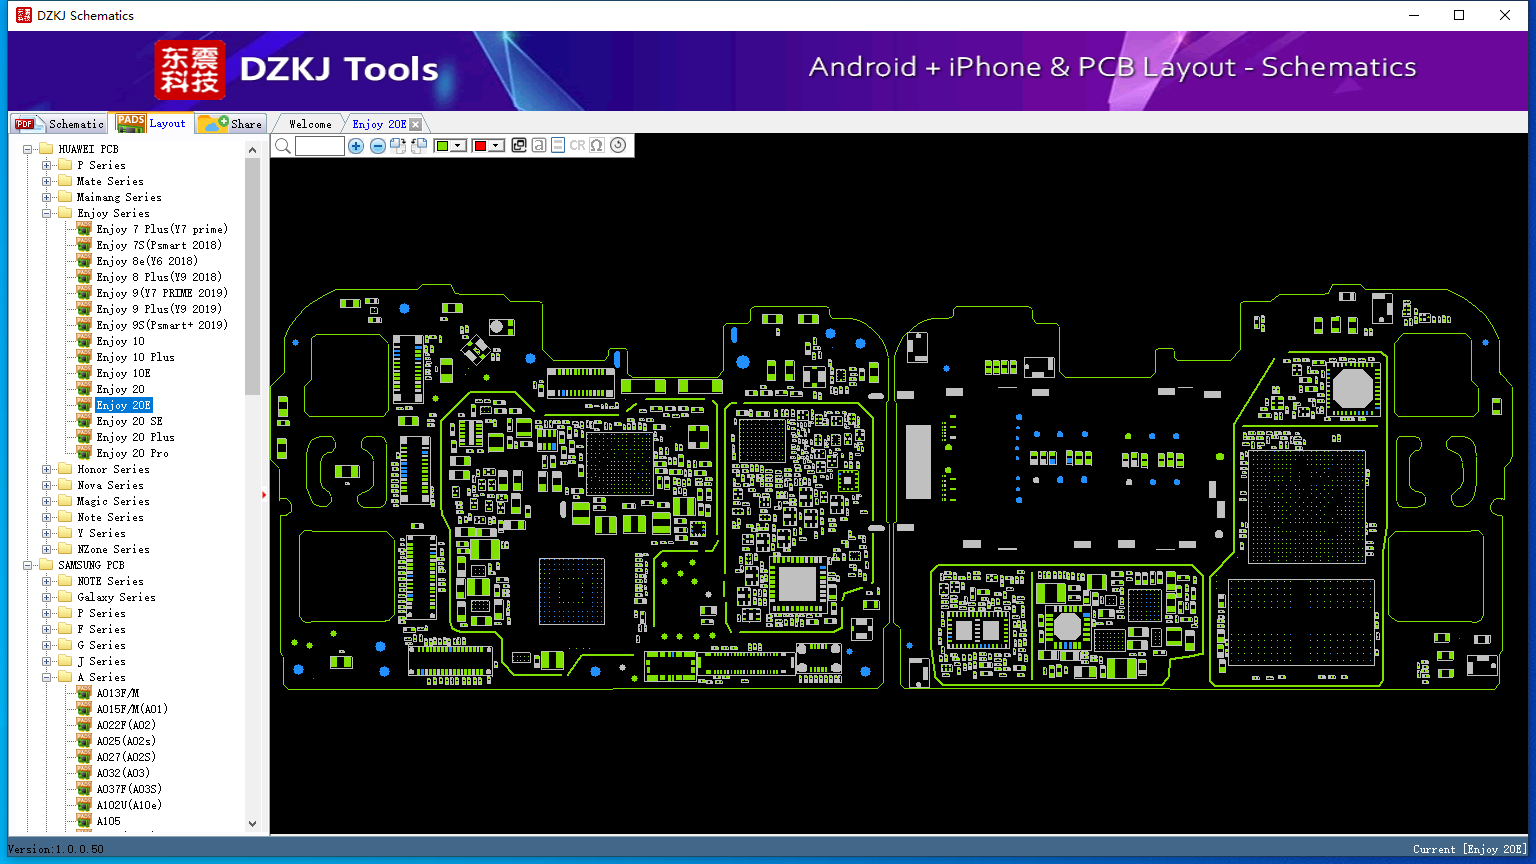Screen dimensions: 1536x864
Task: Expand the Honor Series folder
Action: pos(48,469)
